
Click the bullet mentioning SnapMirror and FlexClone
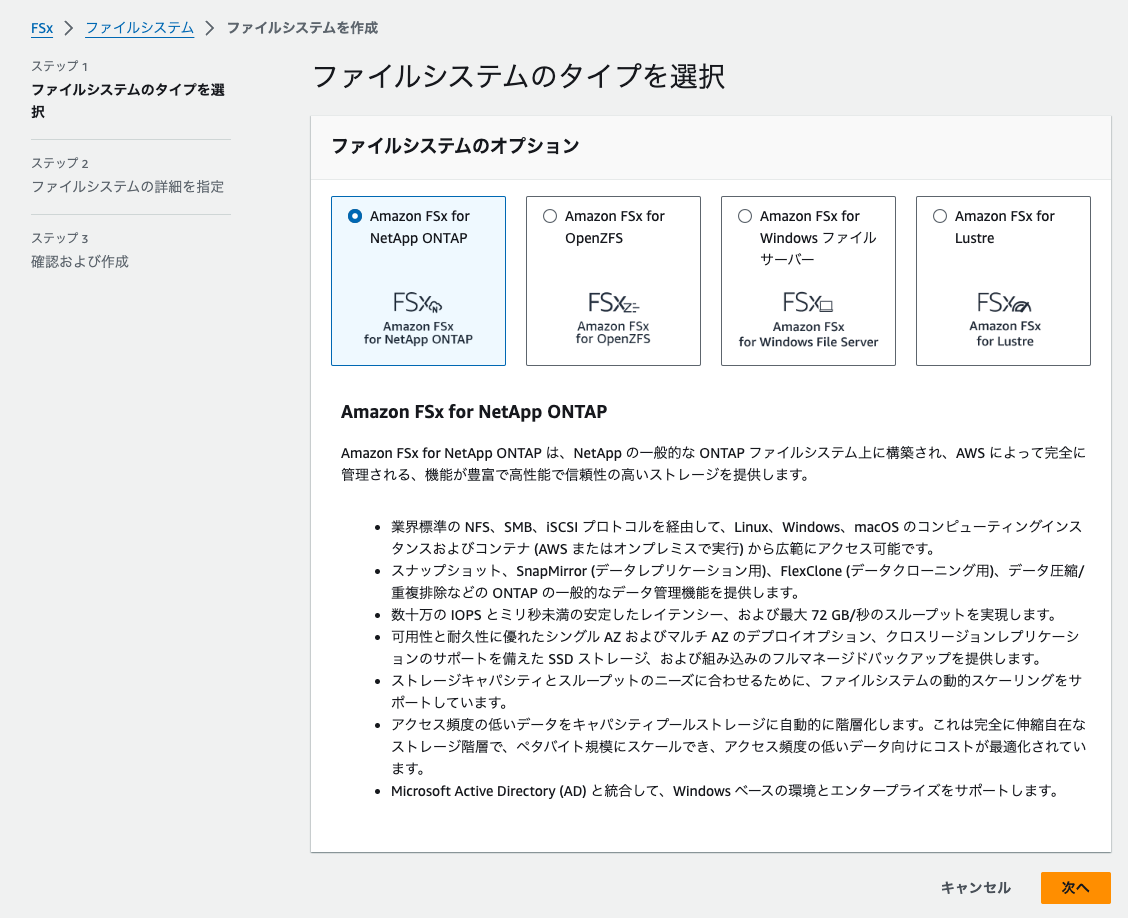pyautogui.click(x=737, y=581)
